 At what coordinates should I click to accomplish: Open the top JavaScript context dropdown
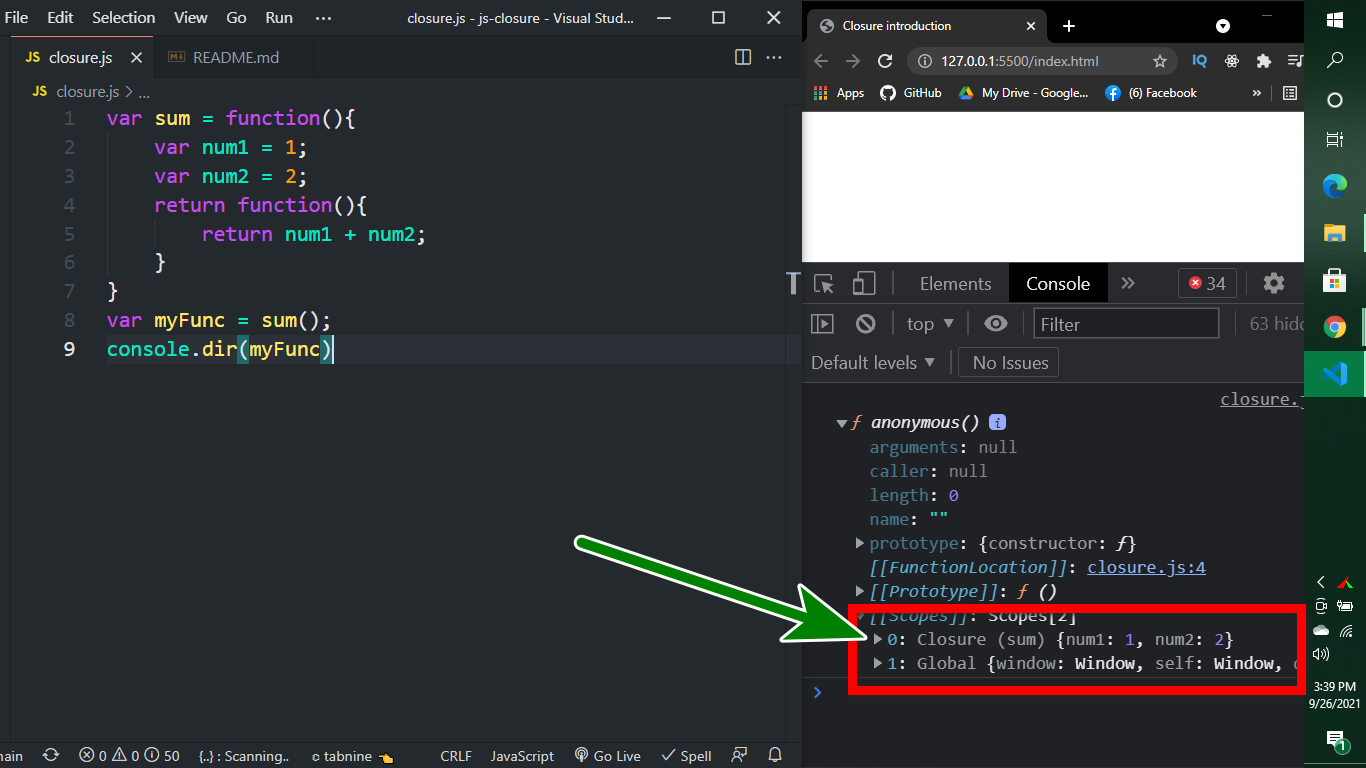click(930, 324)
